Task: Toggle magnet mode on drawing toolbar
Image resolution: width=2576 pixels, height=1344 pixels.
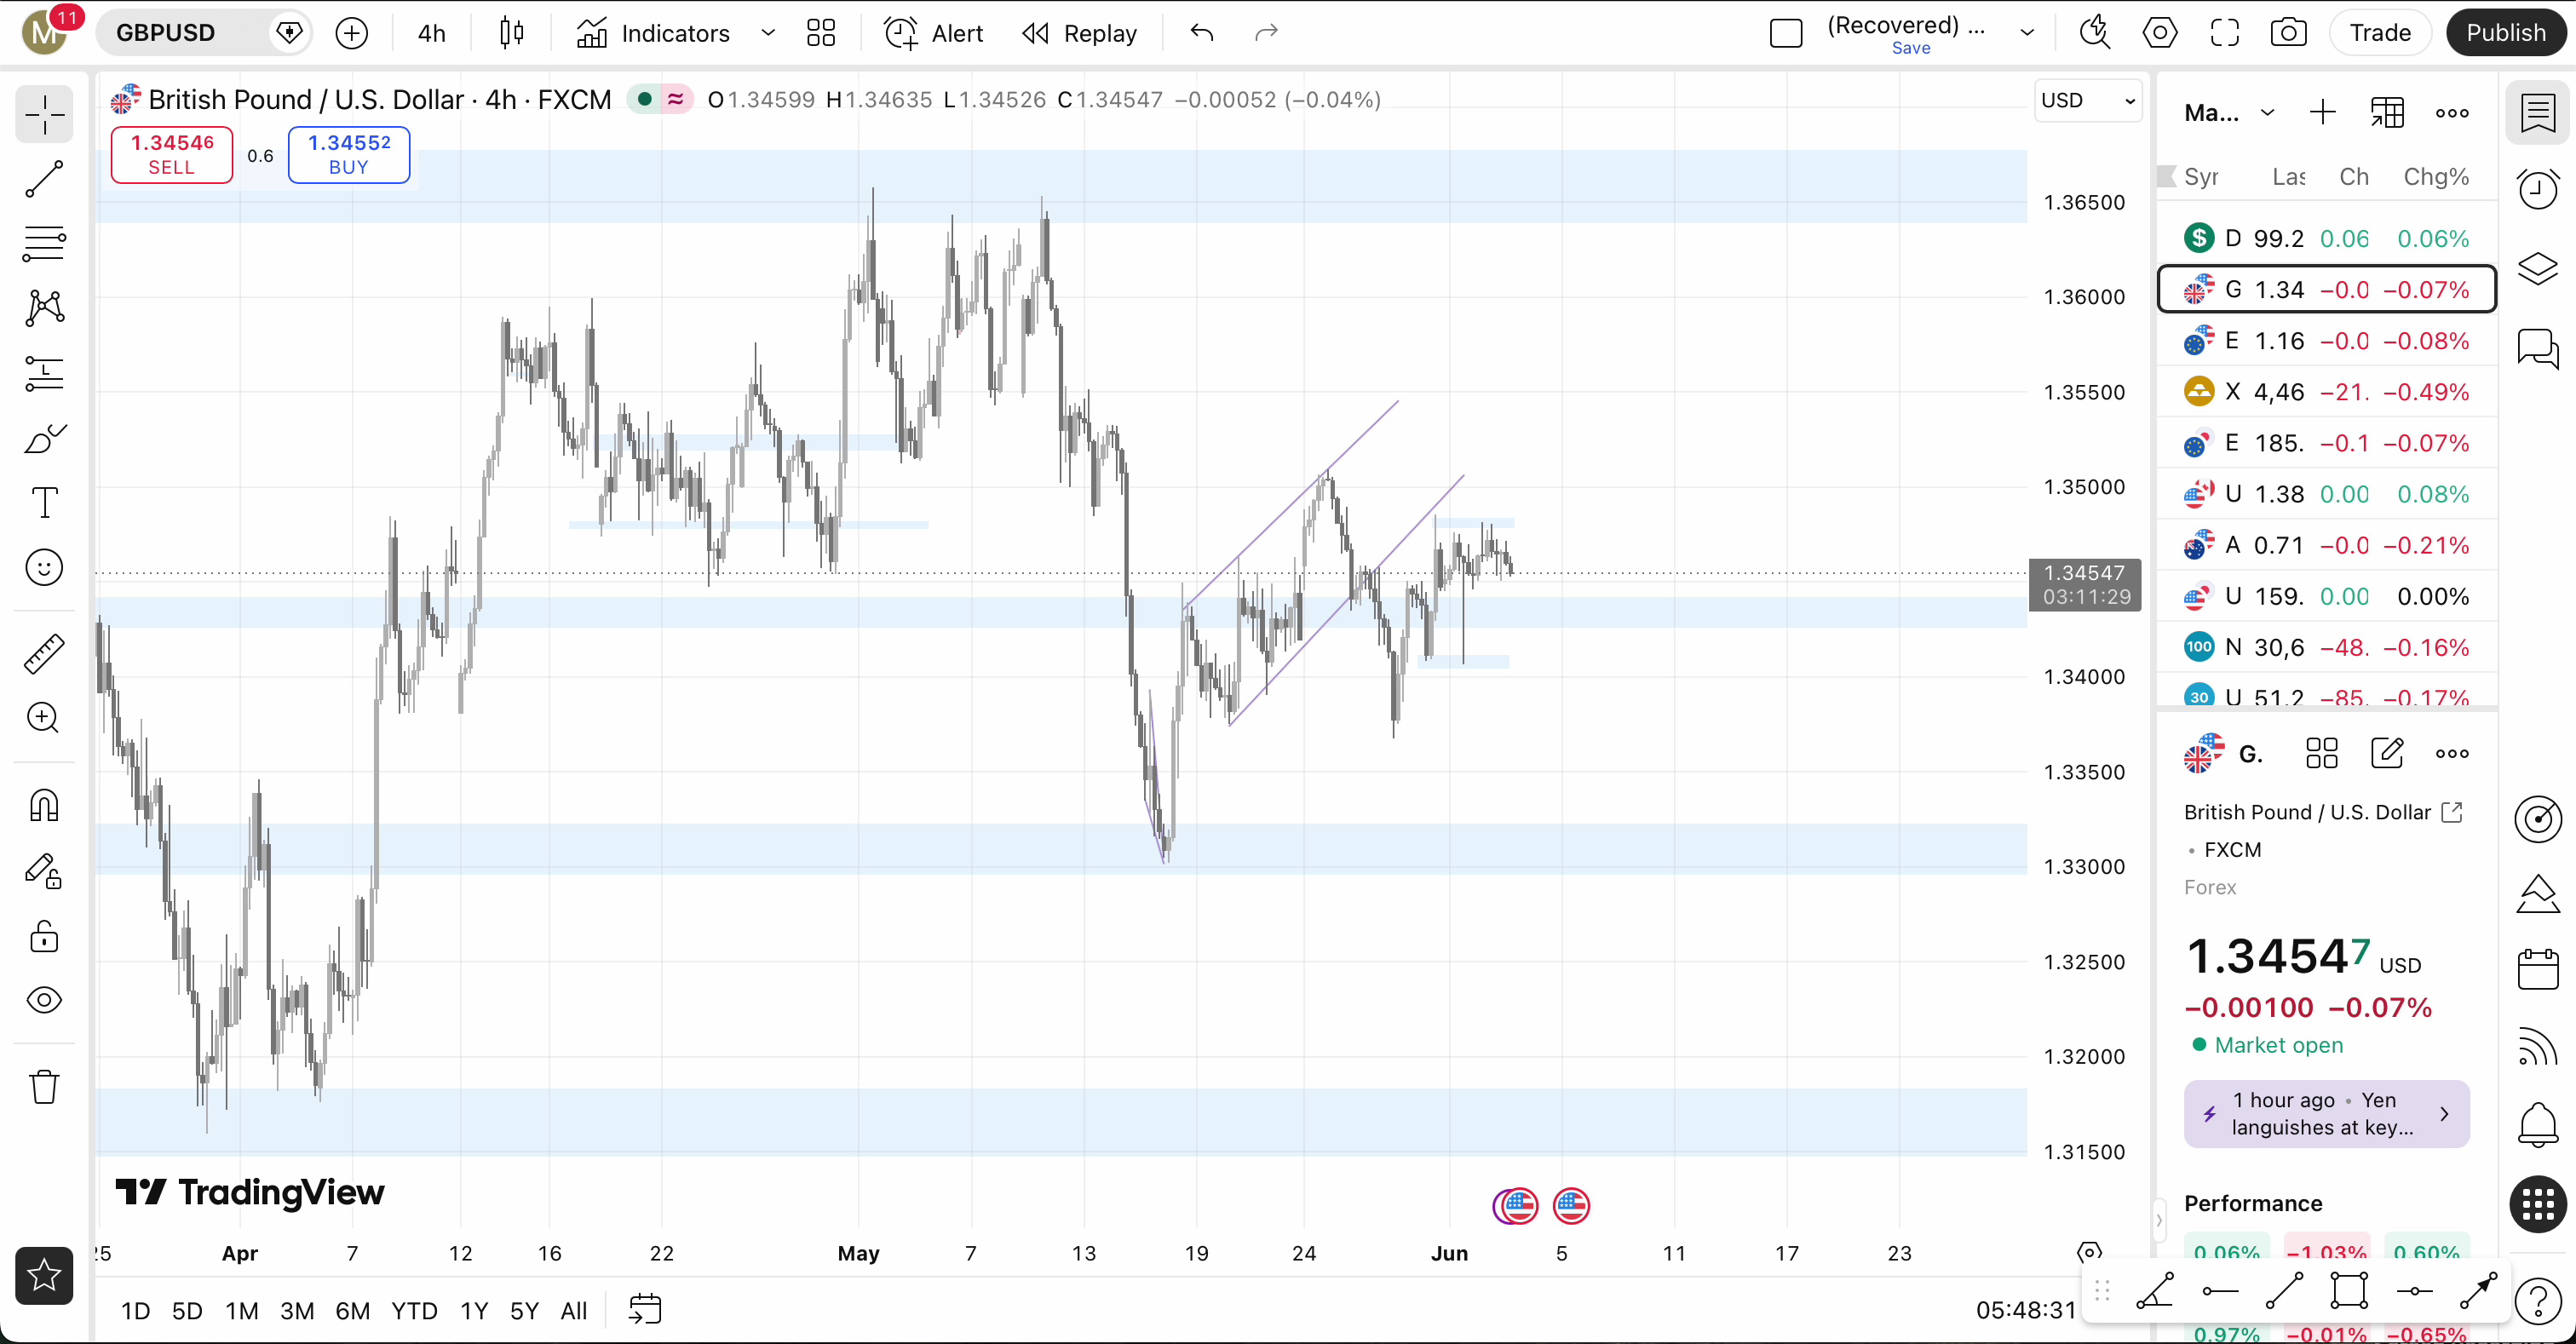Action: coord(44,805)
